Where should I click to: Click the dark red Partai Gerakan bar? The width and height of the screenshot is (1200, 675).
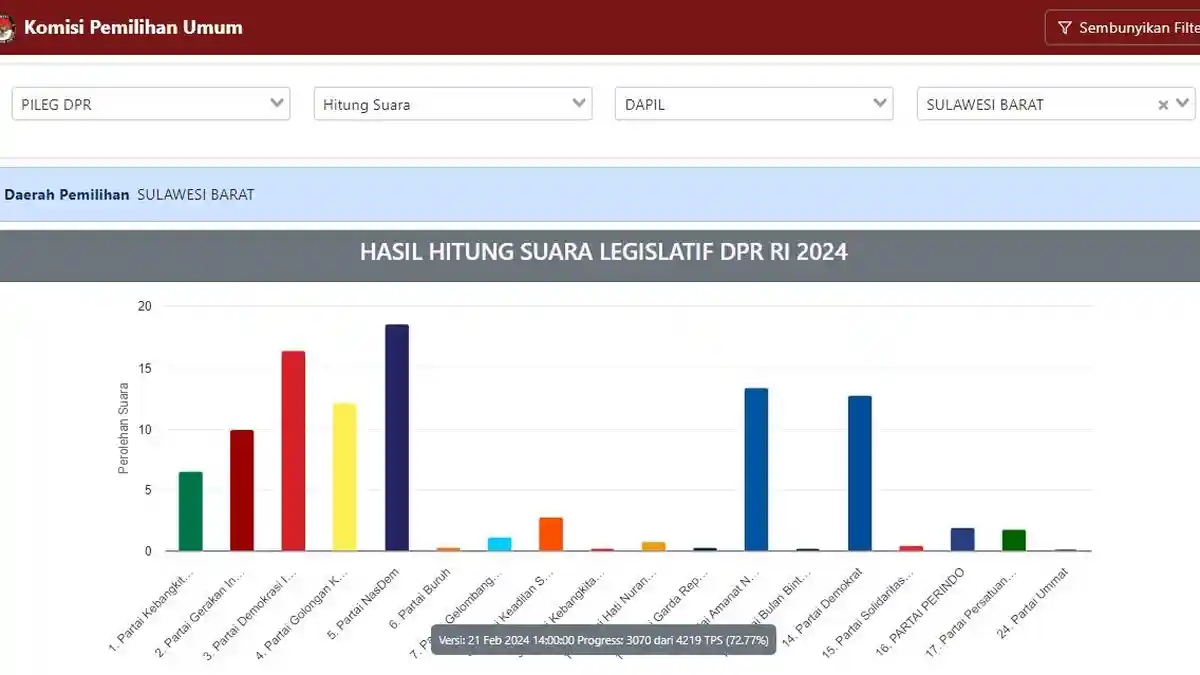coord(242,490)
